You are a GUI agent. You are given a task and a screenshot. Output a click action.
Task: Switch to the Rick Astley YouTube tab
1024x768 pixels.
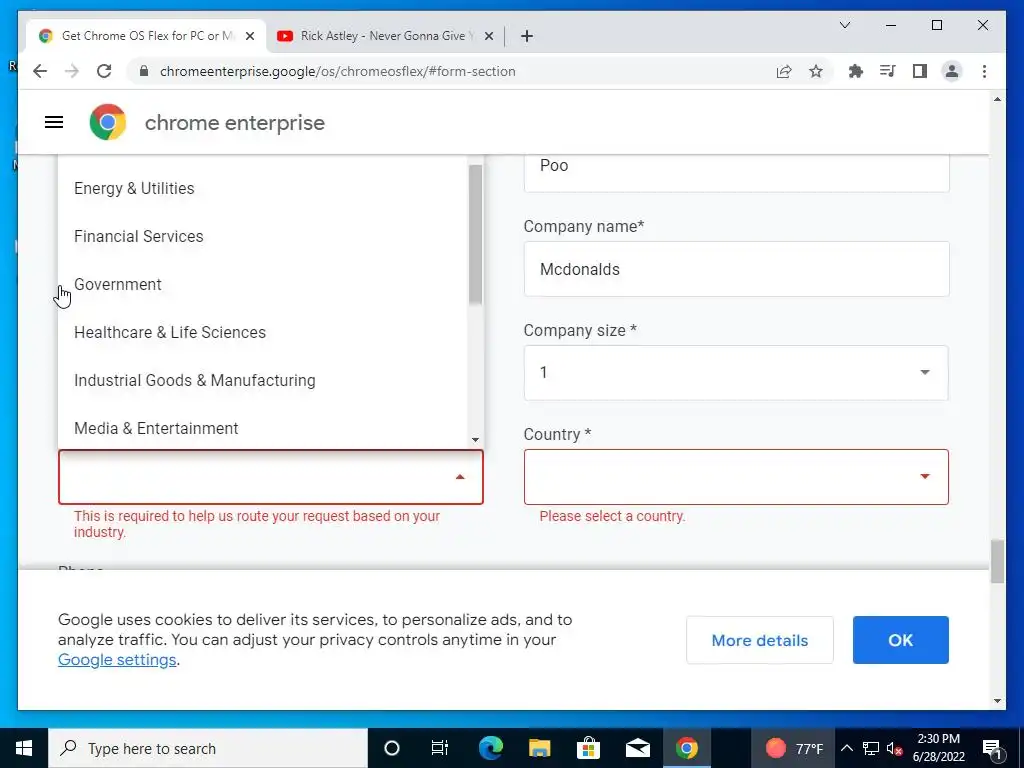tap(387, 36)
